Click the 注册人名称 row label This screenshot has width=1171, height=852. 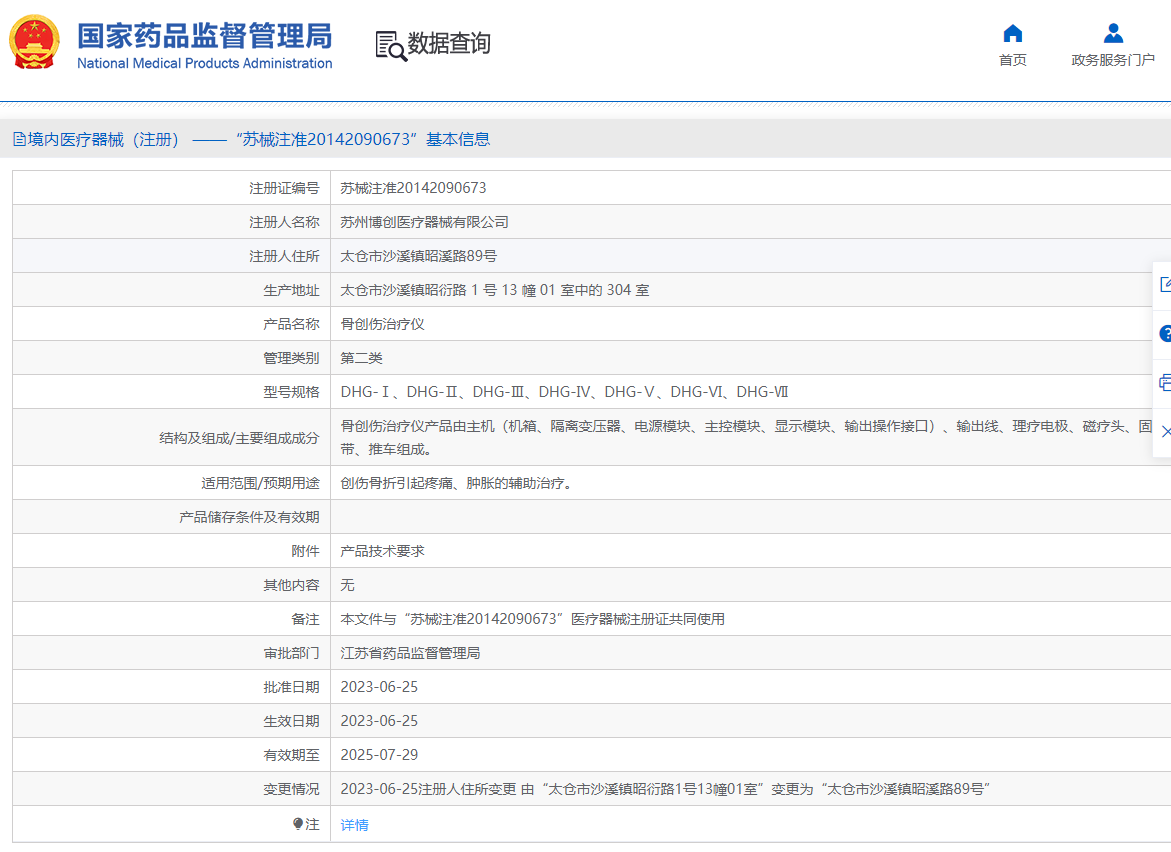click(x=285, y=222)
